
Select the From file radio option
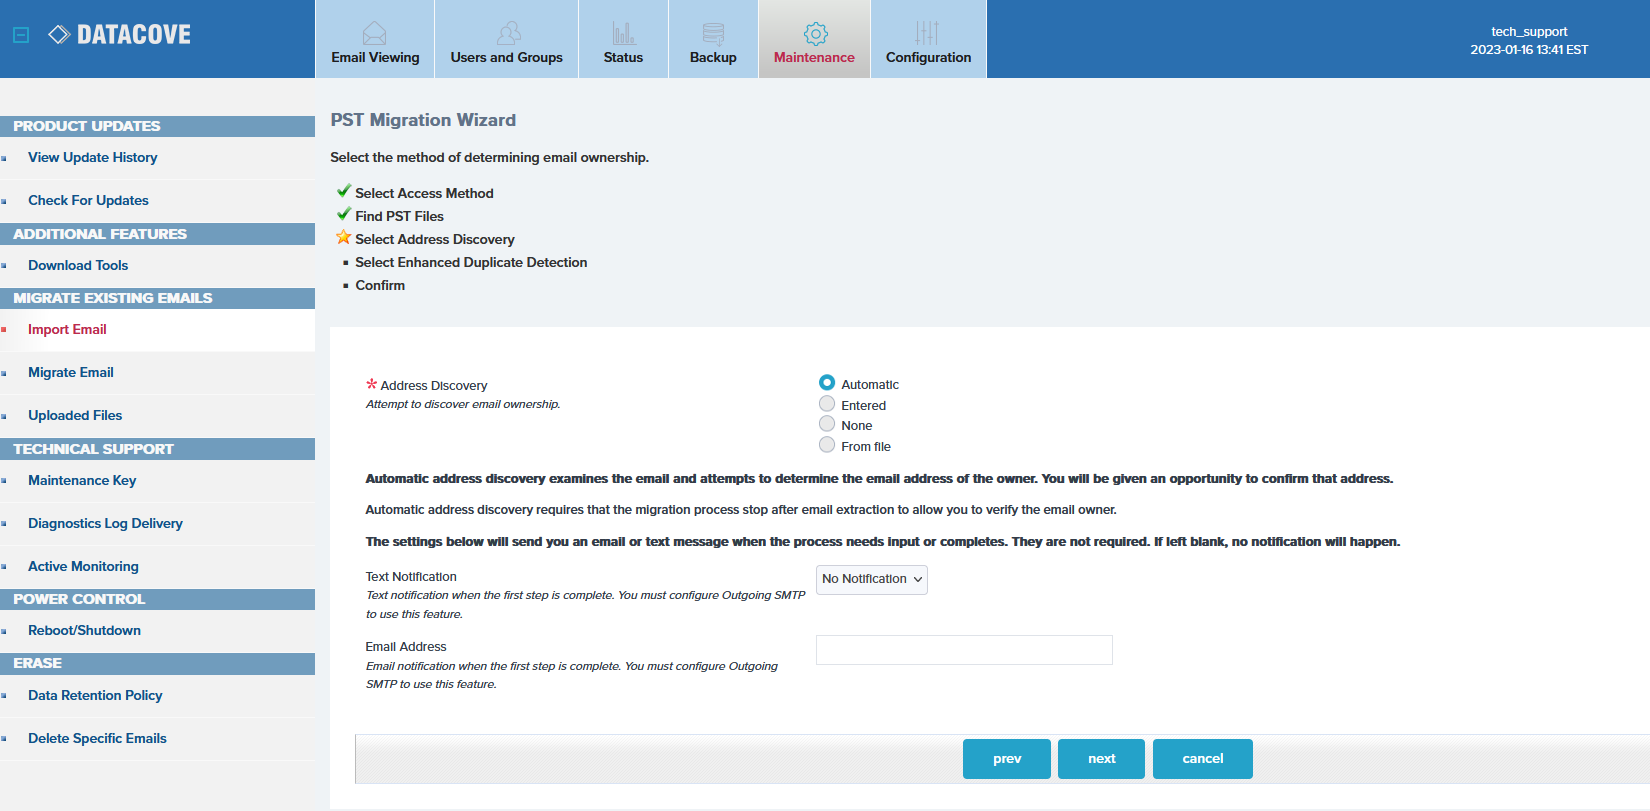(827, 445)
